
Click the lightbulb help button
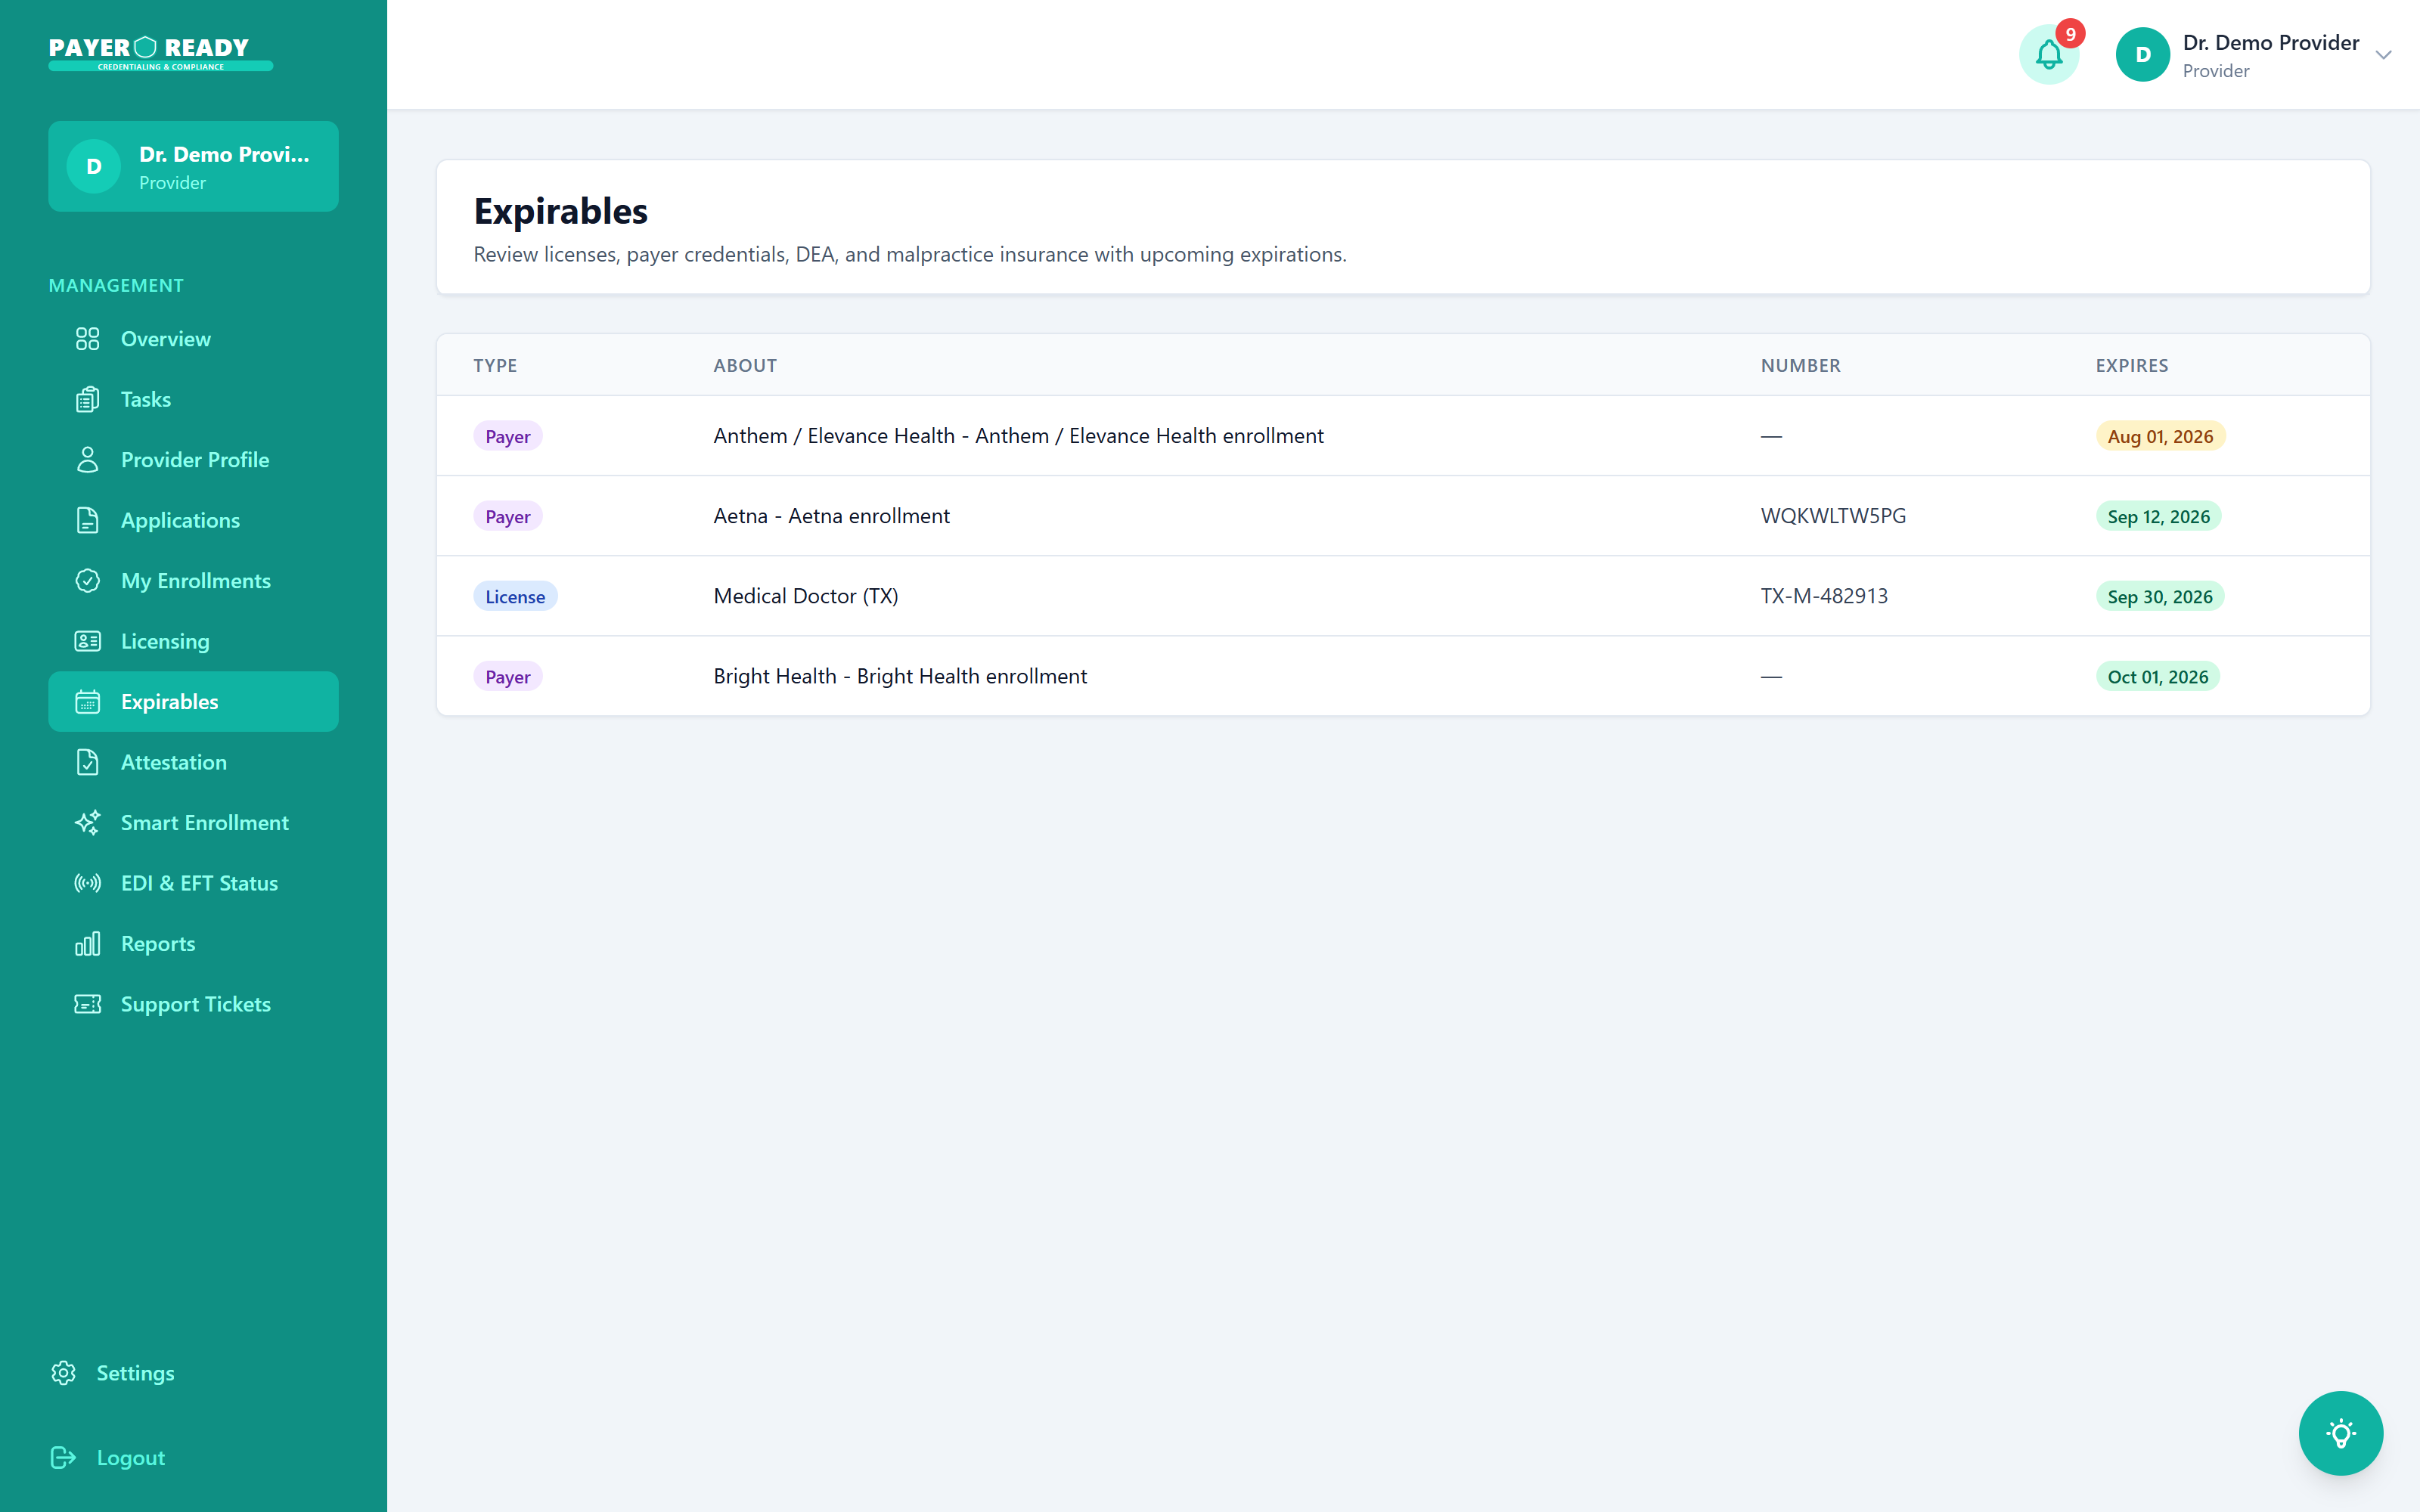coord(2340,1433)
